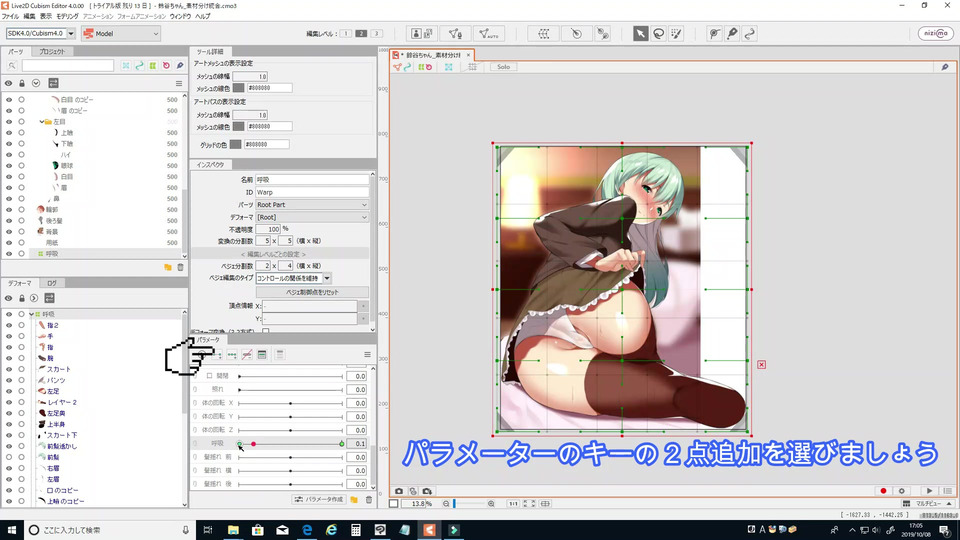The image size is (960, 540).
Task: Click the 1:1 zoom reset button
Action: [513, 504]
